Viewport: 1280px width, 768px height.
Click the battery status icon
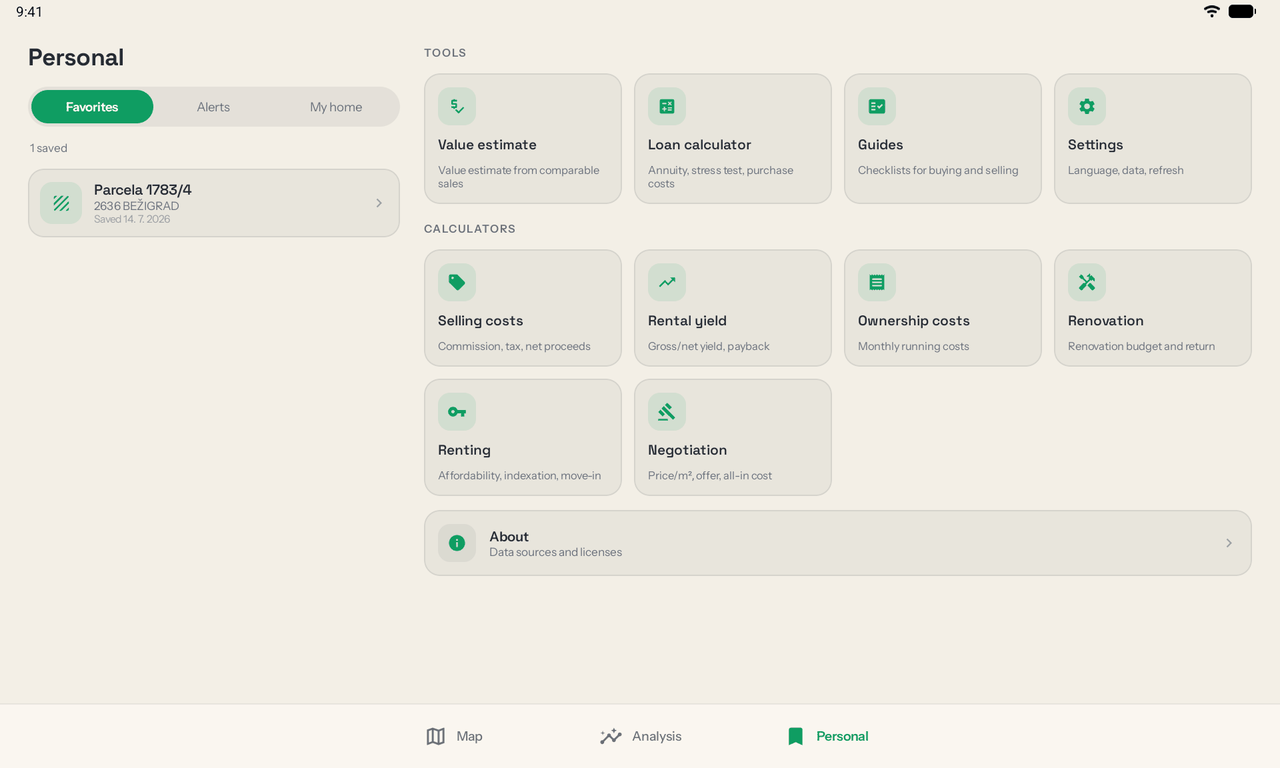click(1242, 11)
